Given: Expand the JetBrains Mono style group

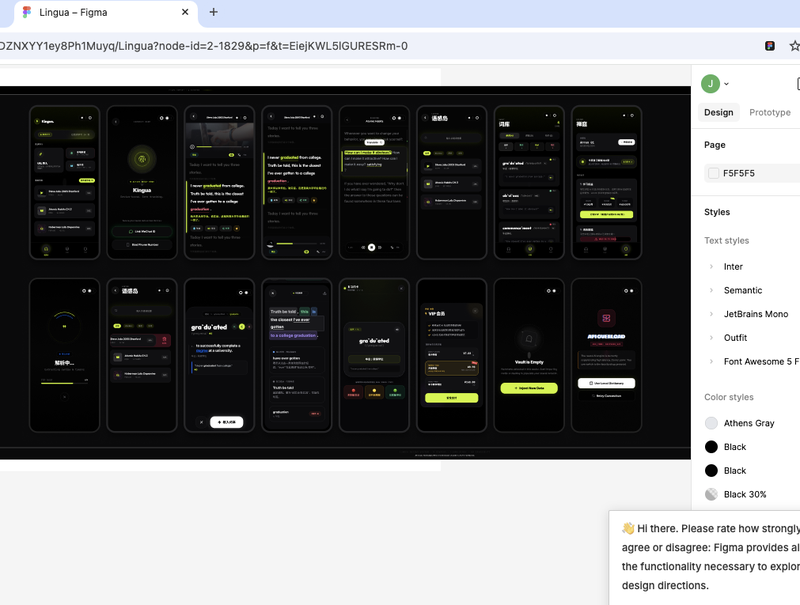Looking at the screenshot, I should tap(711, 314).
